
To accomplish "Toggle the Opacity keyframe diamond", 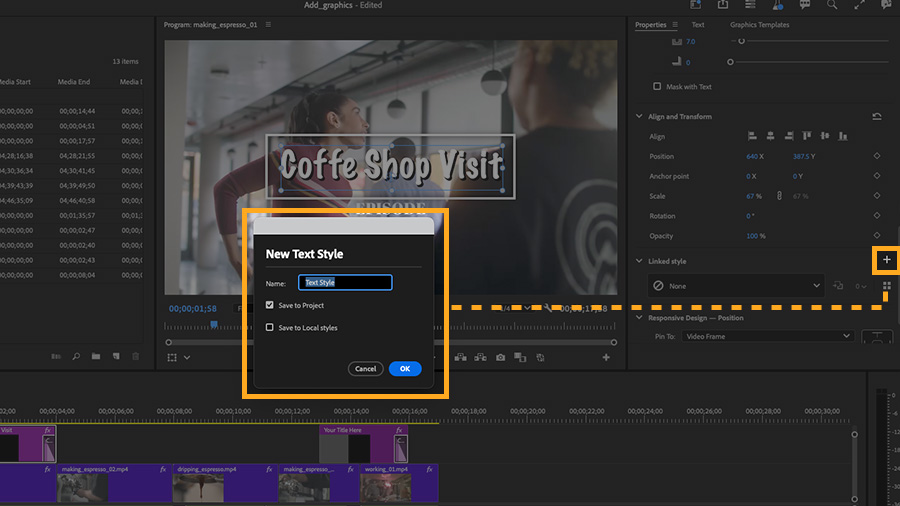I will pyautogui.click(x=876, y=235).
